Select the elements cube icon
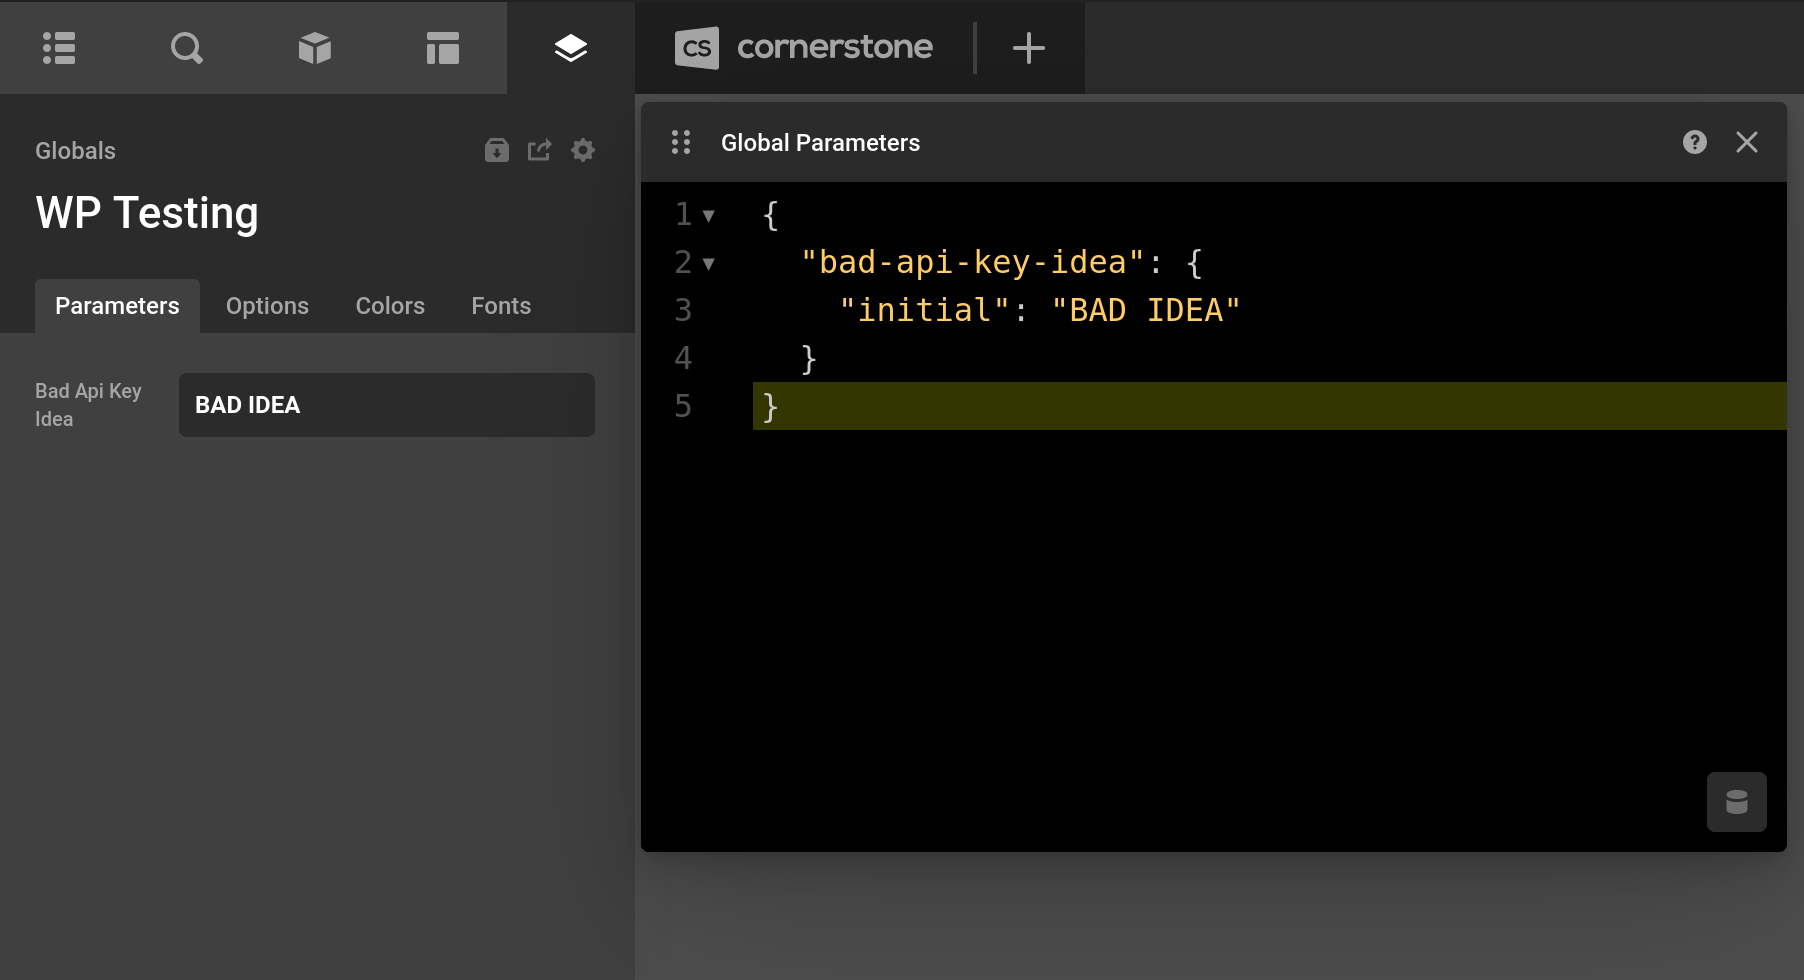 tap(315, 47)
